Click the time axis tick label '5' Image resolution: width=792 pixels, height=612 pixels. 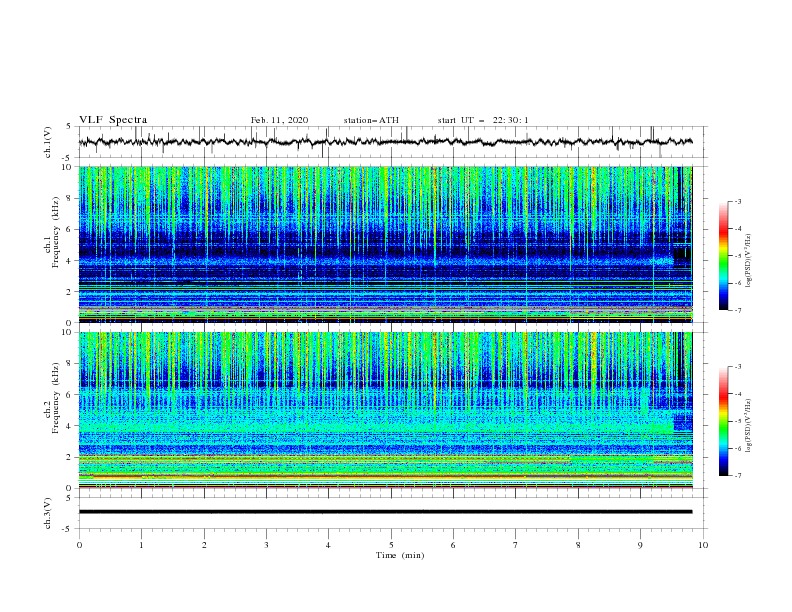tap(391, 545)
